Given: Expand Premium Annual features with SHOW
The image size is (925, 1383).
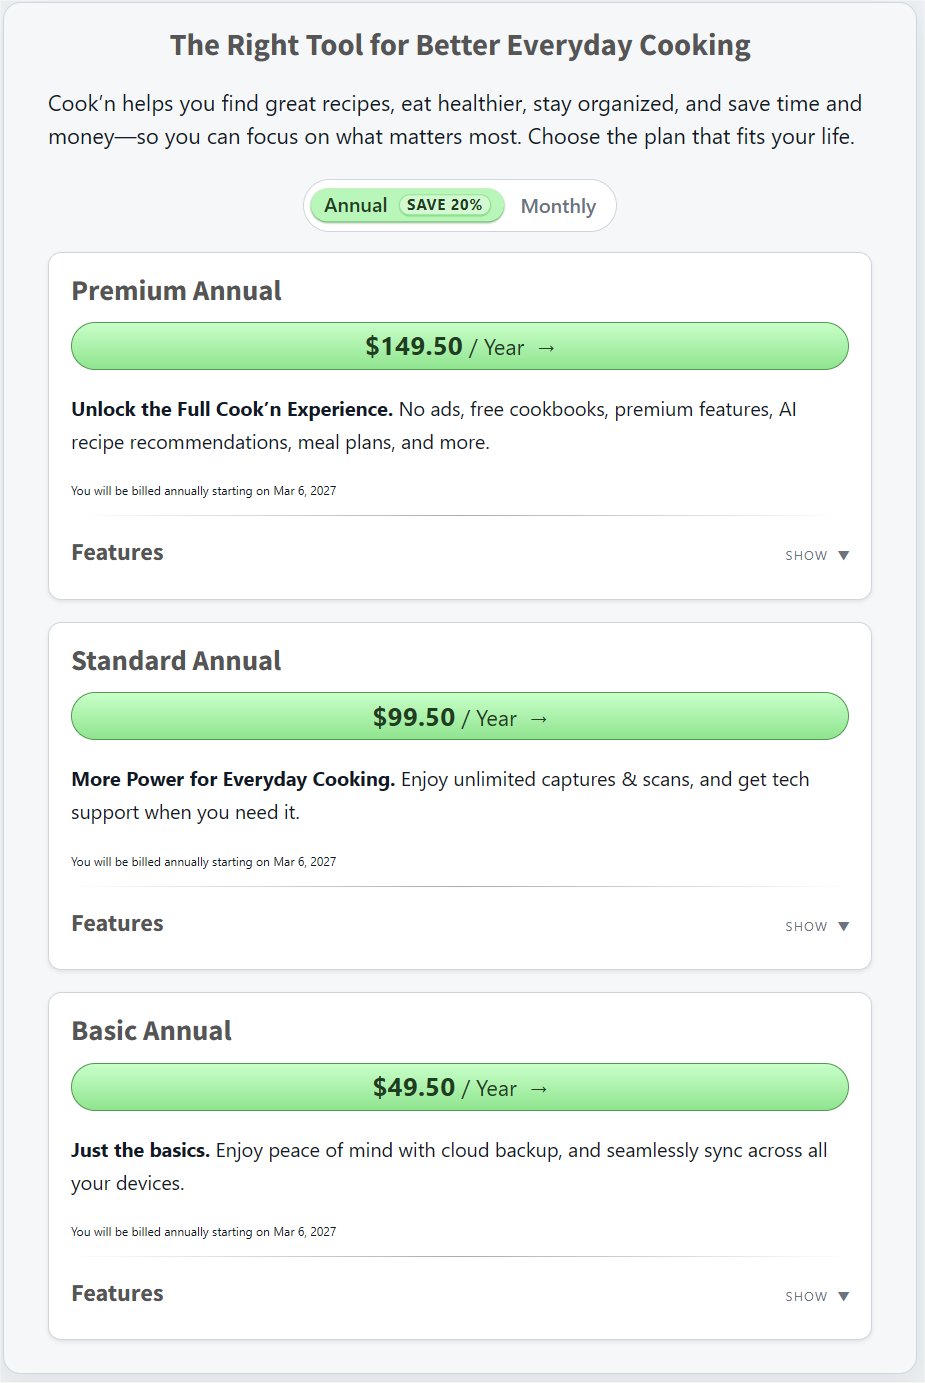Looking at the screenshot, I should [806, 556].
